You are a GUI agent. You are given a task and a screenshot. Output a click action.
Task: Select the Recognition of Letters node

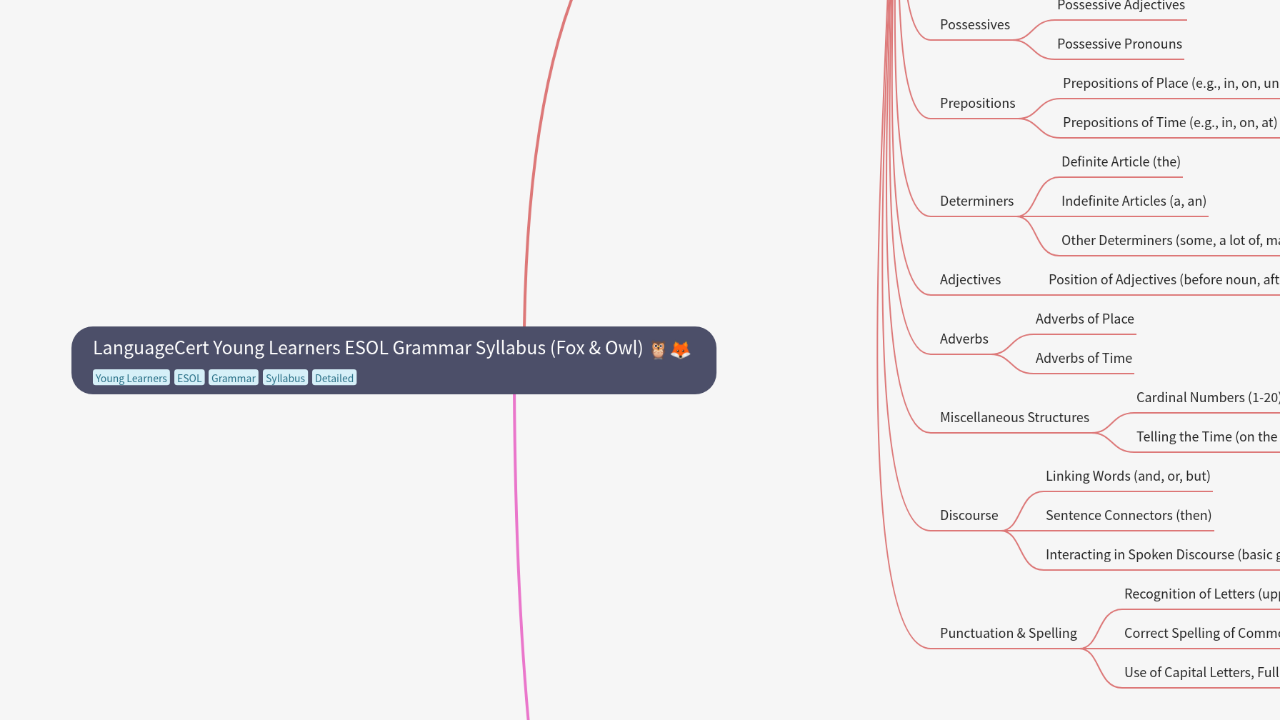[x=1202, y=594]
